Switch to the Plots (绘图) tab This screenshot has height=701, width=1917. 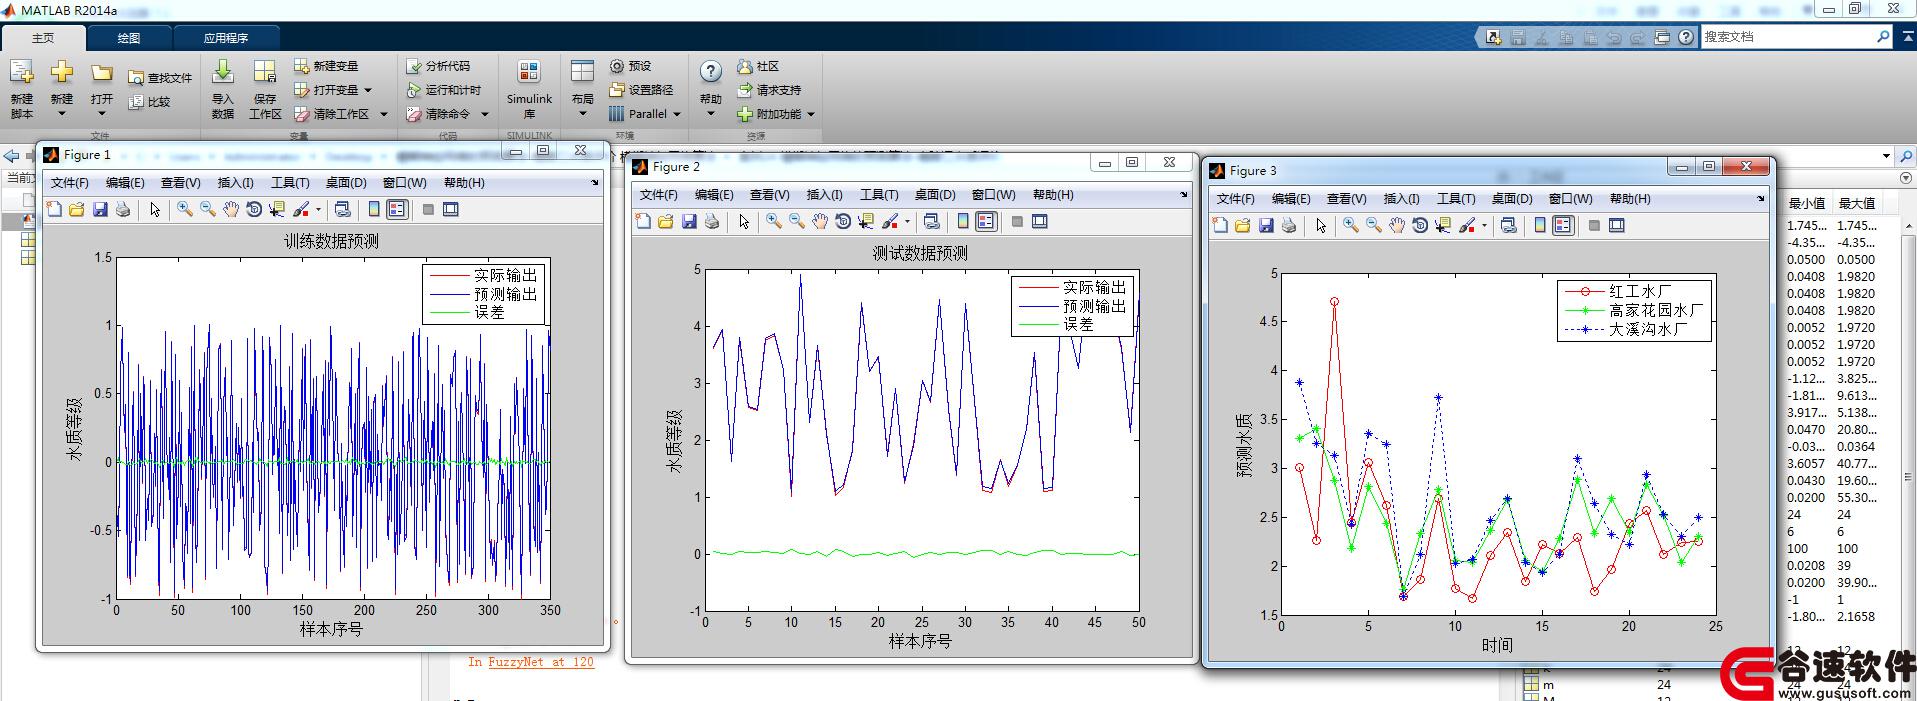pyautogui.click(x=129, y=38)
